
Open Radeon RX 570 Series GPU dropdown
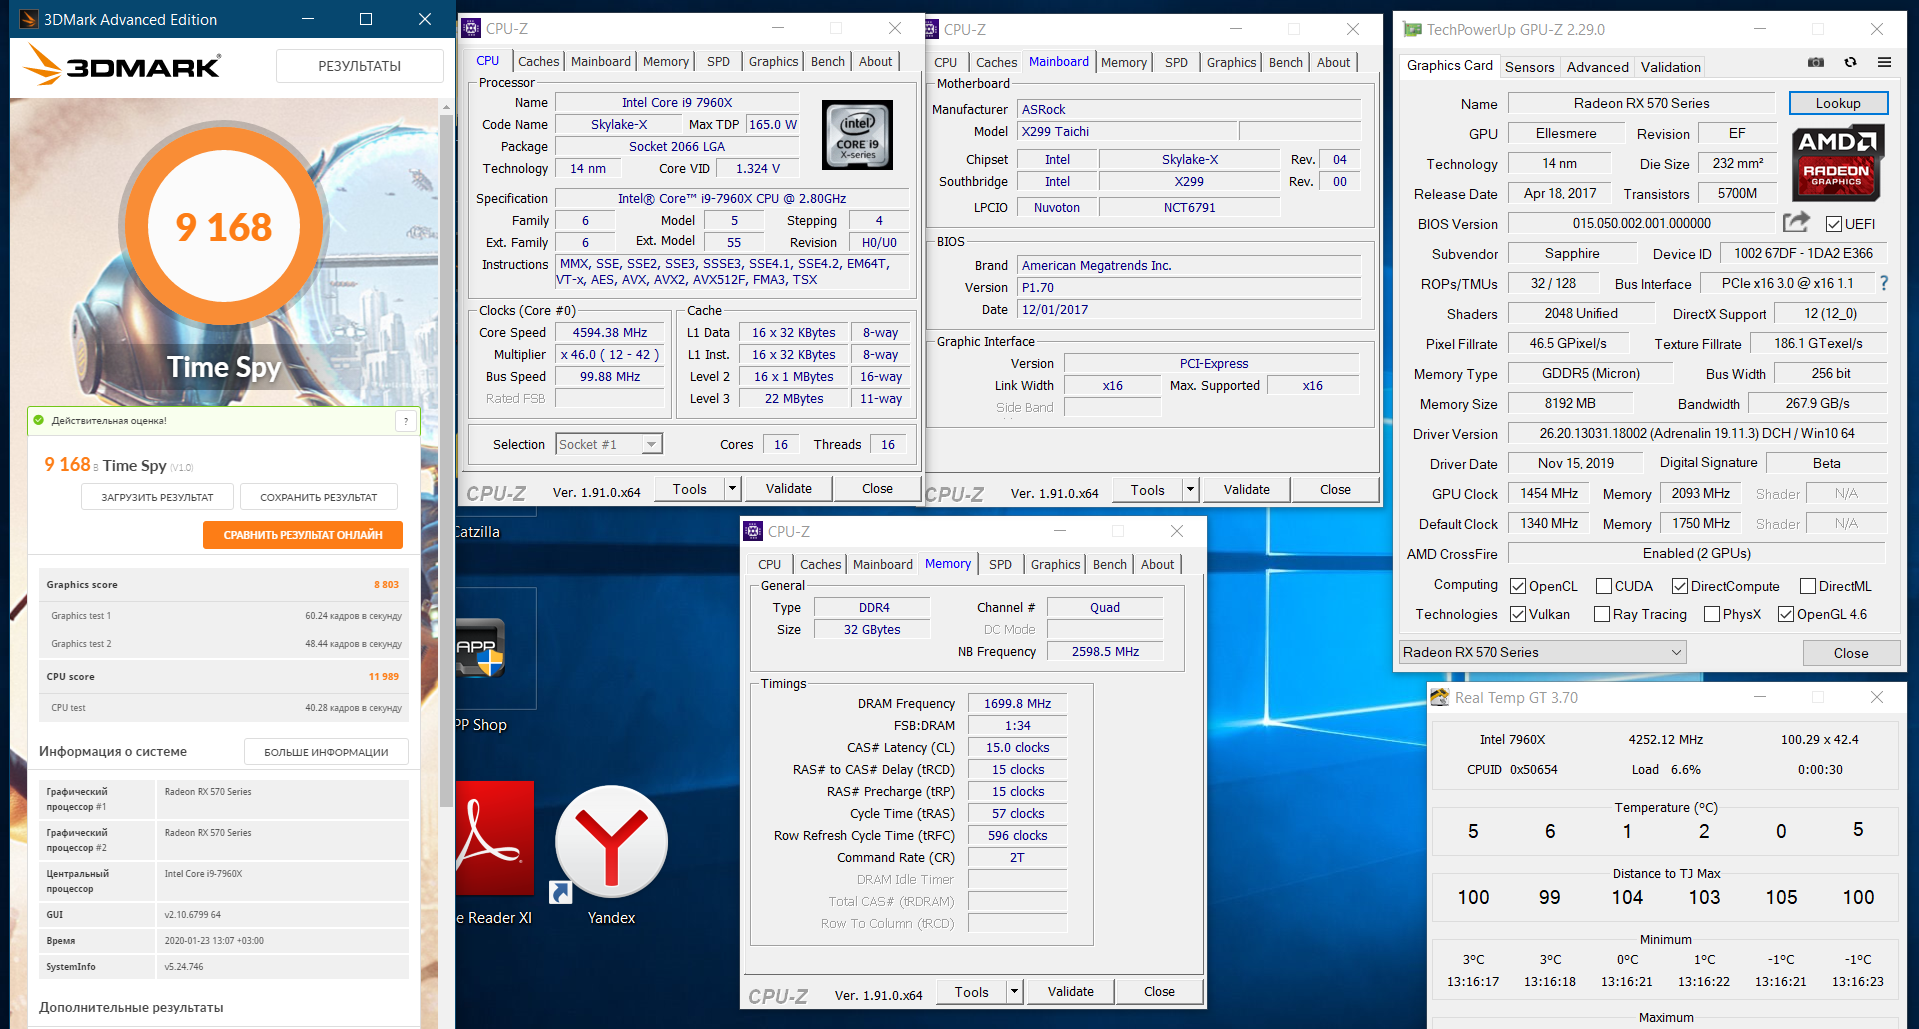pyautogui.click(x=1543, y=652)
